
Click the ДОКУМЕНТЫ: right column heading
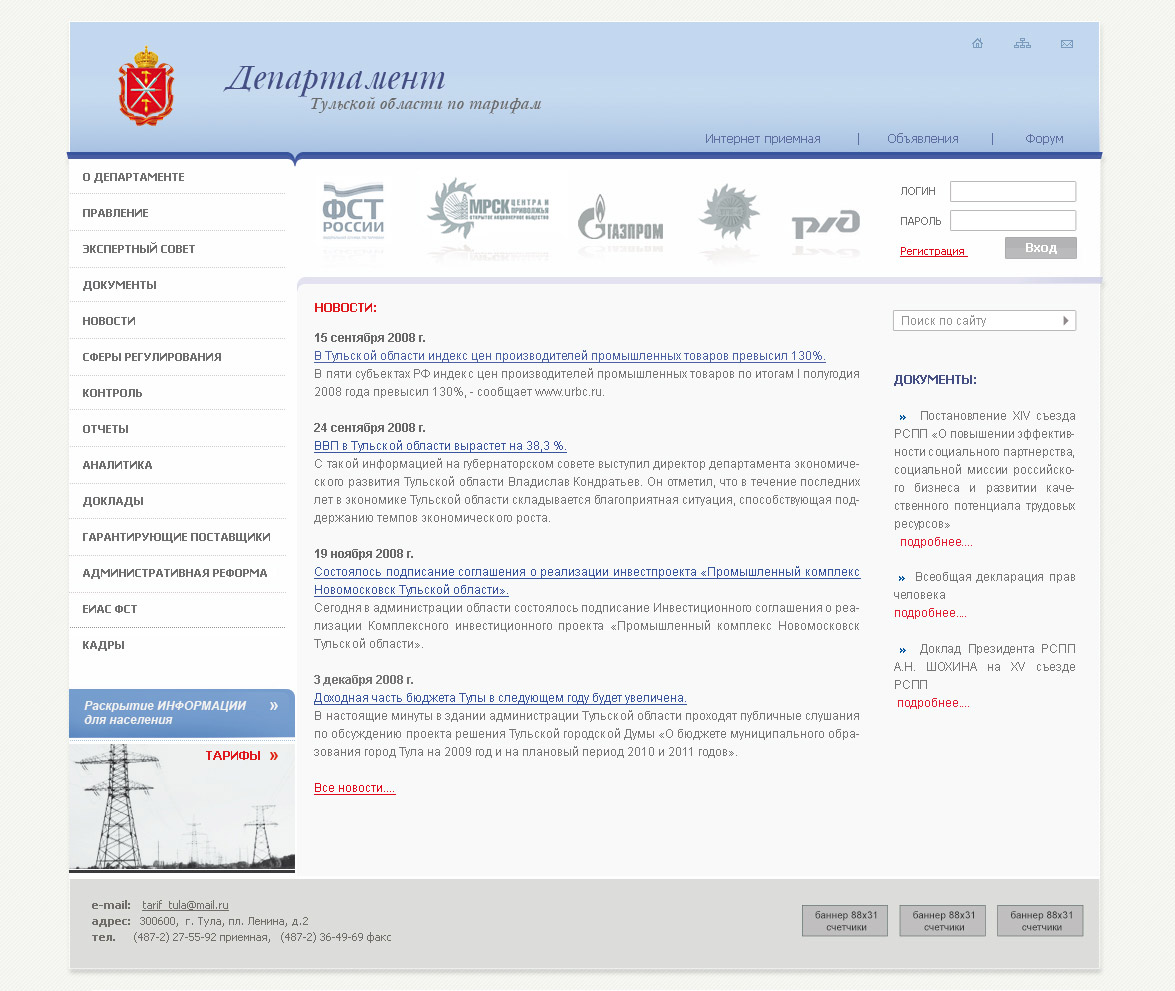tap(935, 380)
